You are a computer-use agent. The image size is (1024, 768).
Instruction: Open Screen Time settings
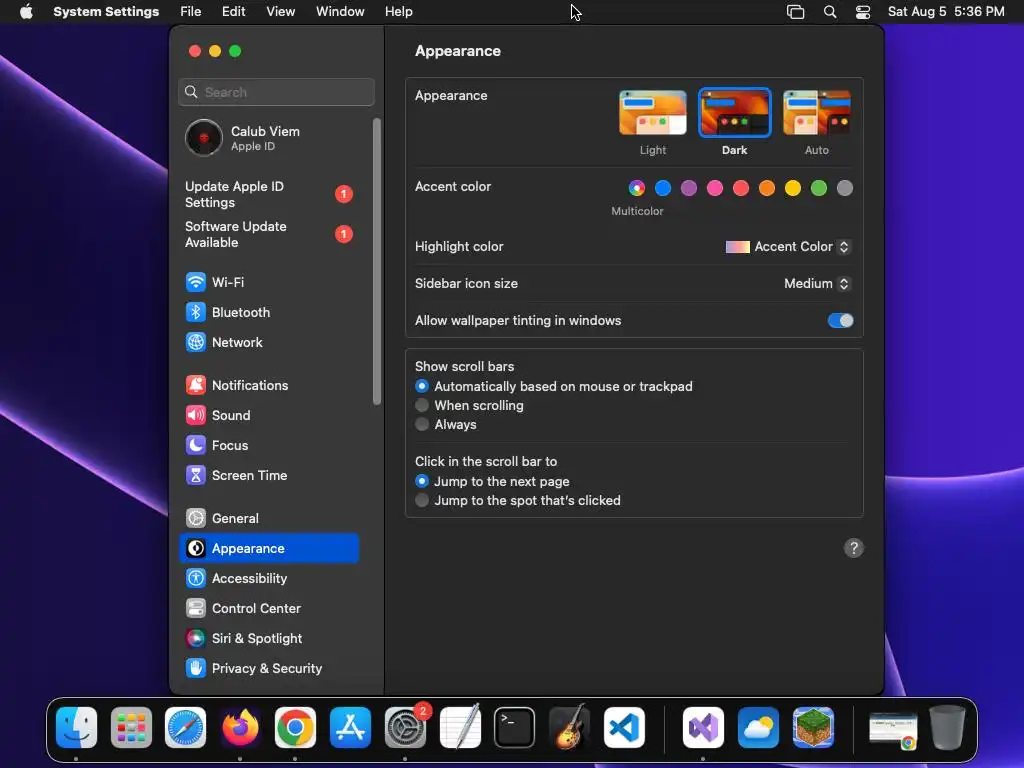pyautogui.click(x=269, y=475)
